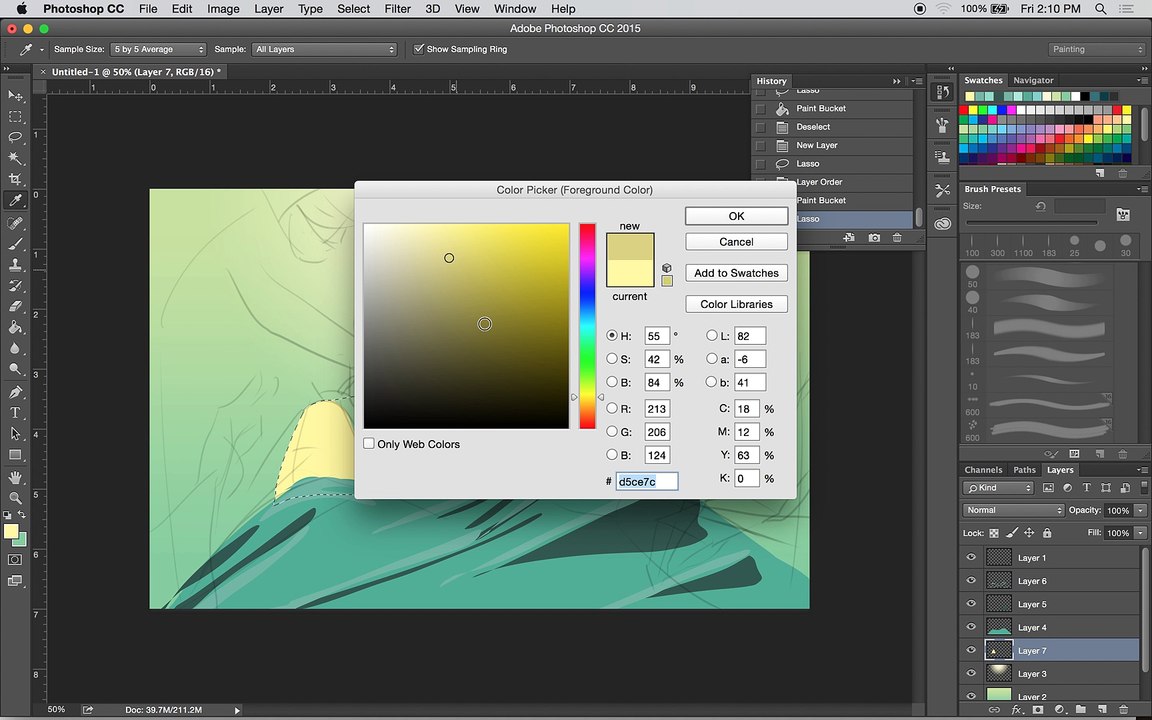The width and height of the screenshot is (1152, 720).
Task: Open Sample Size dropdown
Action: tap(158, 49)
